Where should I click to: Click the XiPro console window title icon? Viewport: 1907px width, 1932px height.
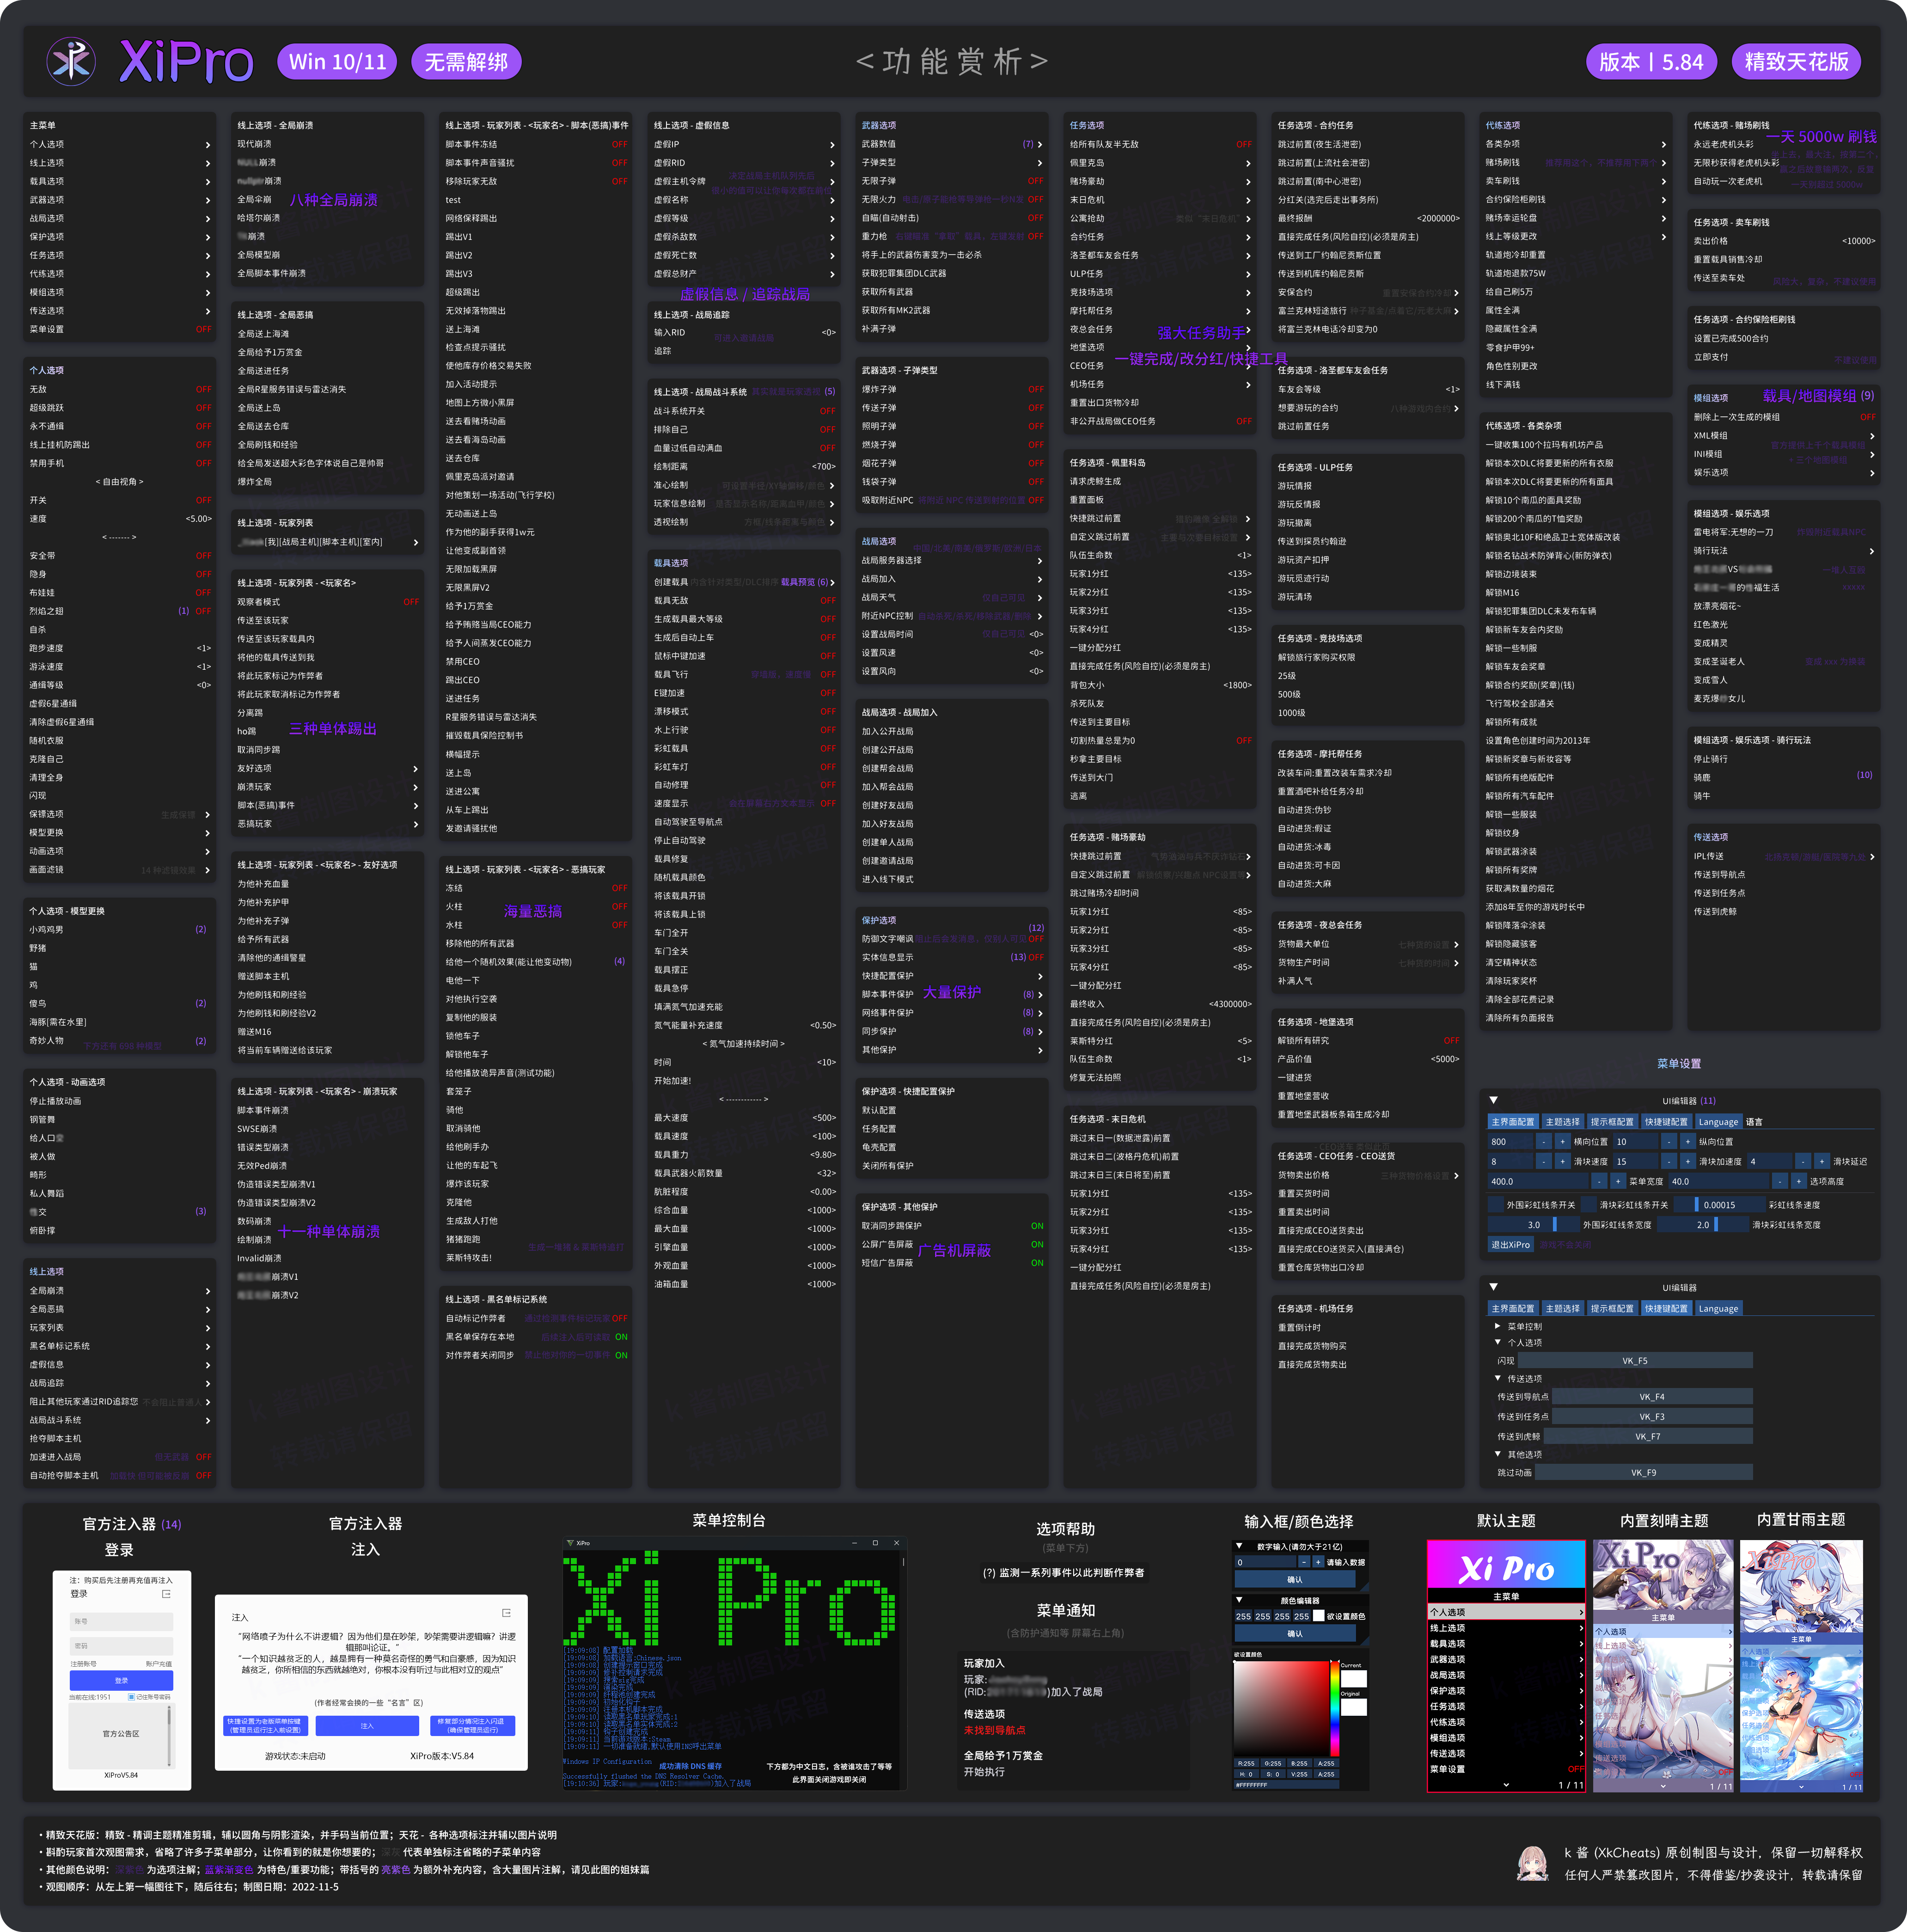click(x=571, y=1543)
